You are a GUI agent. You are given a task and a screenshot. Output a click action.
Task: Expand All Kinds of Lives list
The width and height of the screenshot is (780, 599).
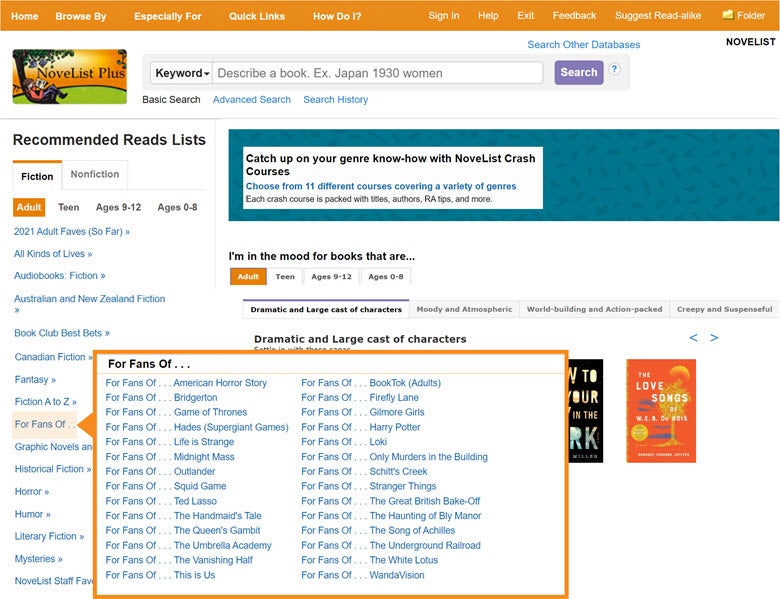pos(53,254)
